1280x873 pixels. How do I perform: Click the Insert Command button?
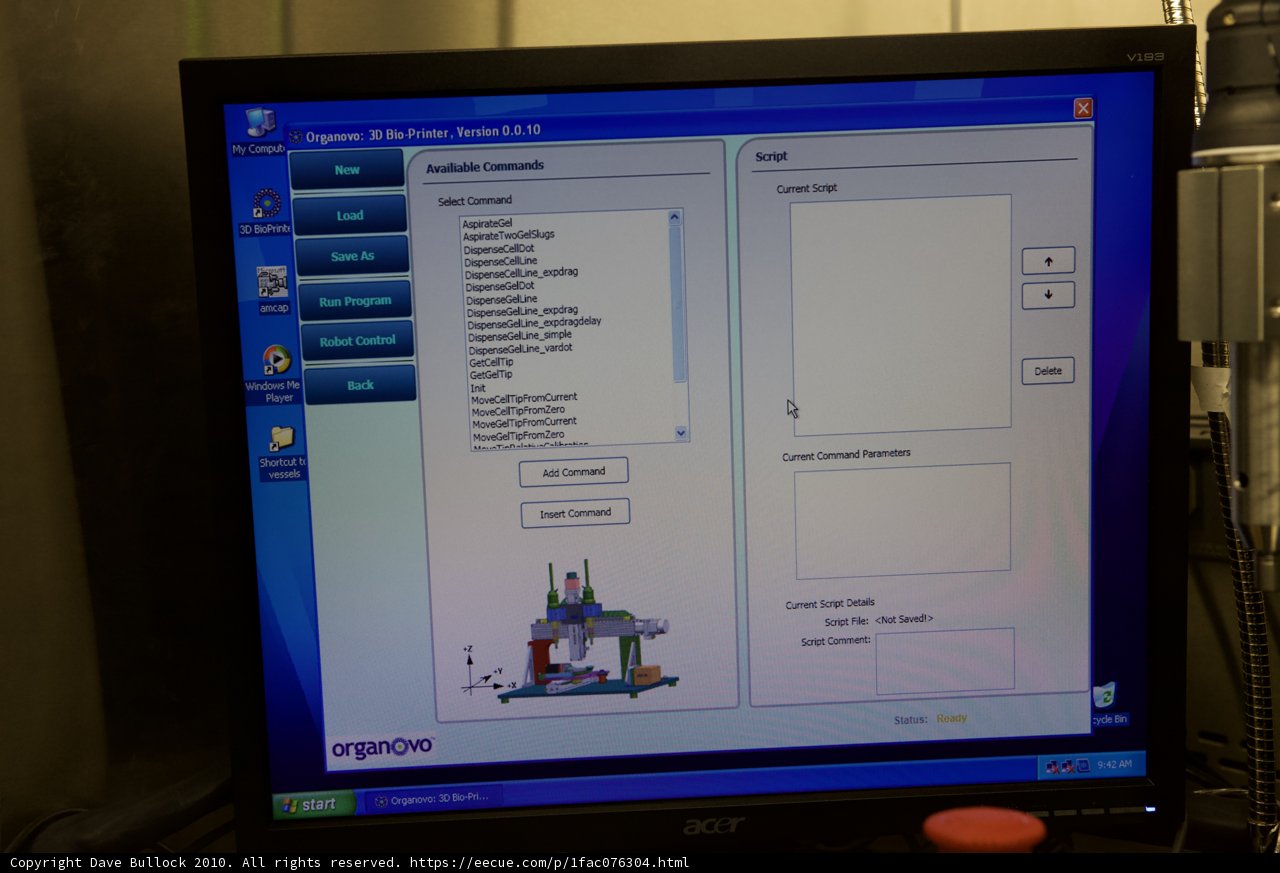[x=575, y=513]
